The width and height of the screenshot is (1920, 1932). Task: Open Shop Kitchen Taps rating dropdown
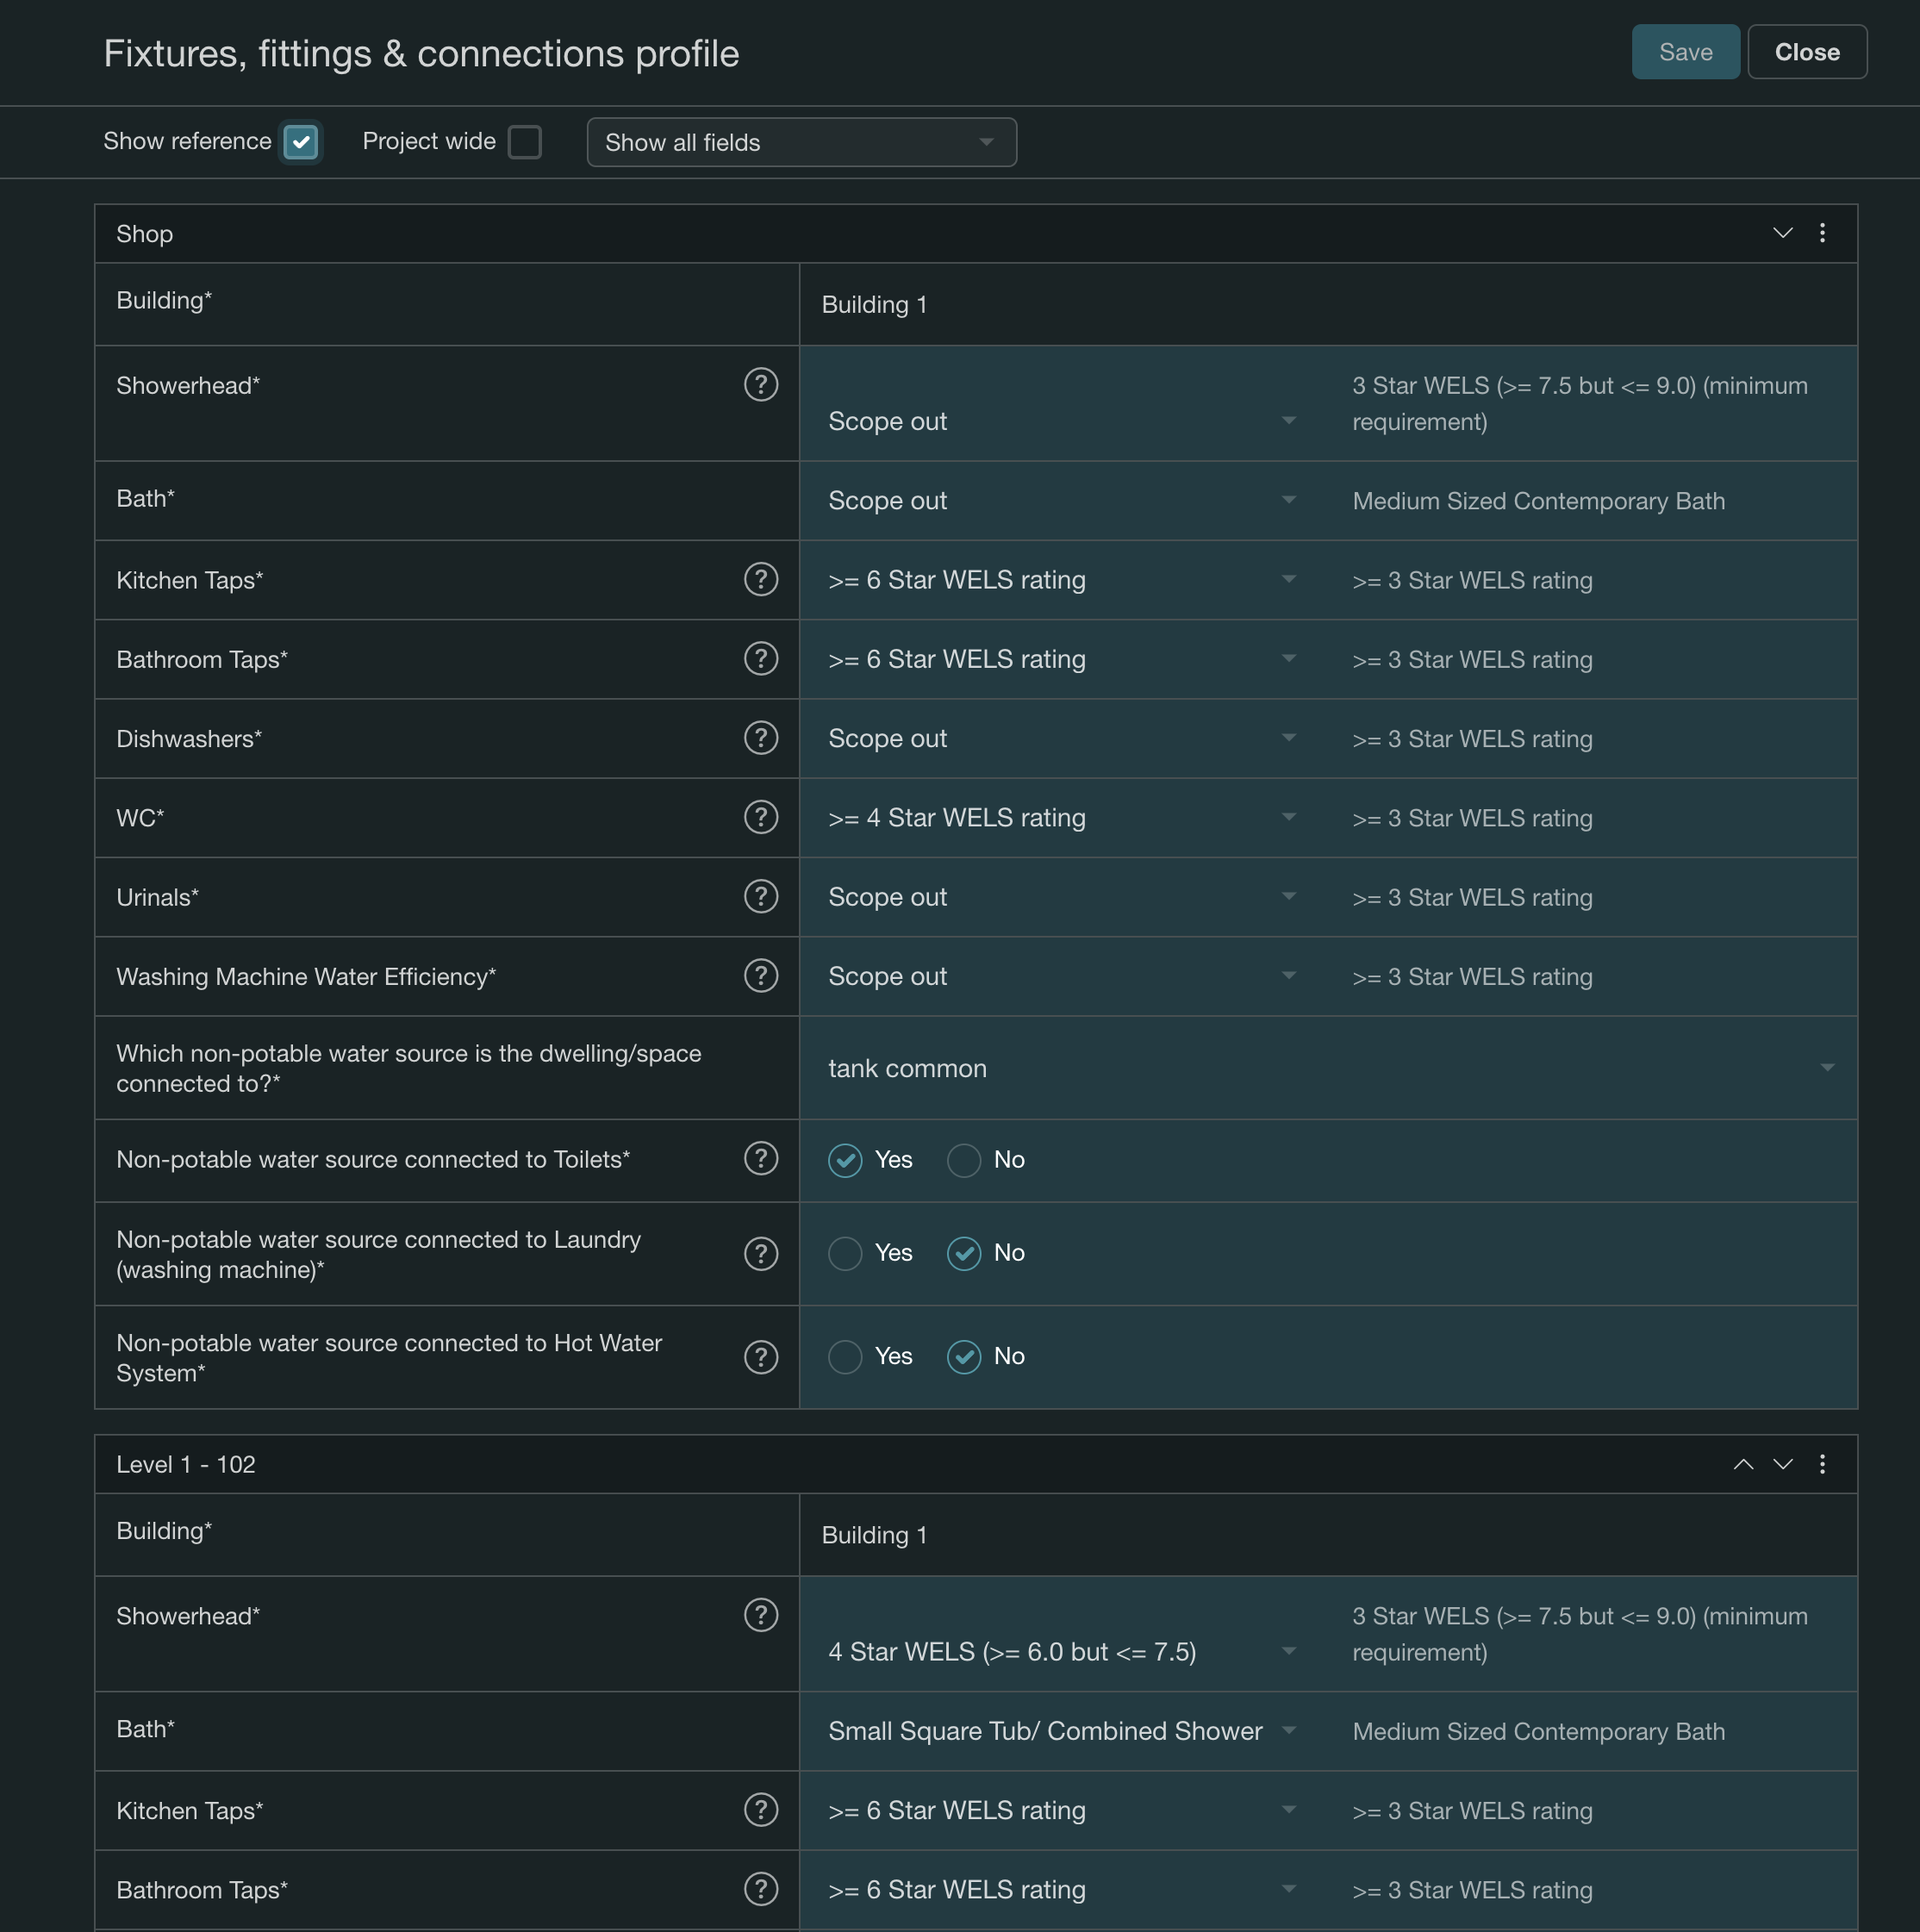point(1061,580)
